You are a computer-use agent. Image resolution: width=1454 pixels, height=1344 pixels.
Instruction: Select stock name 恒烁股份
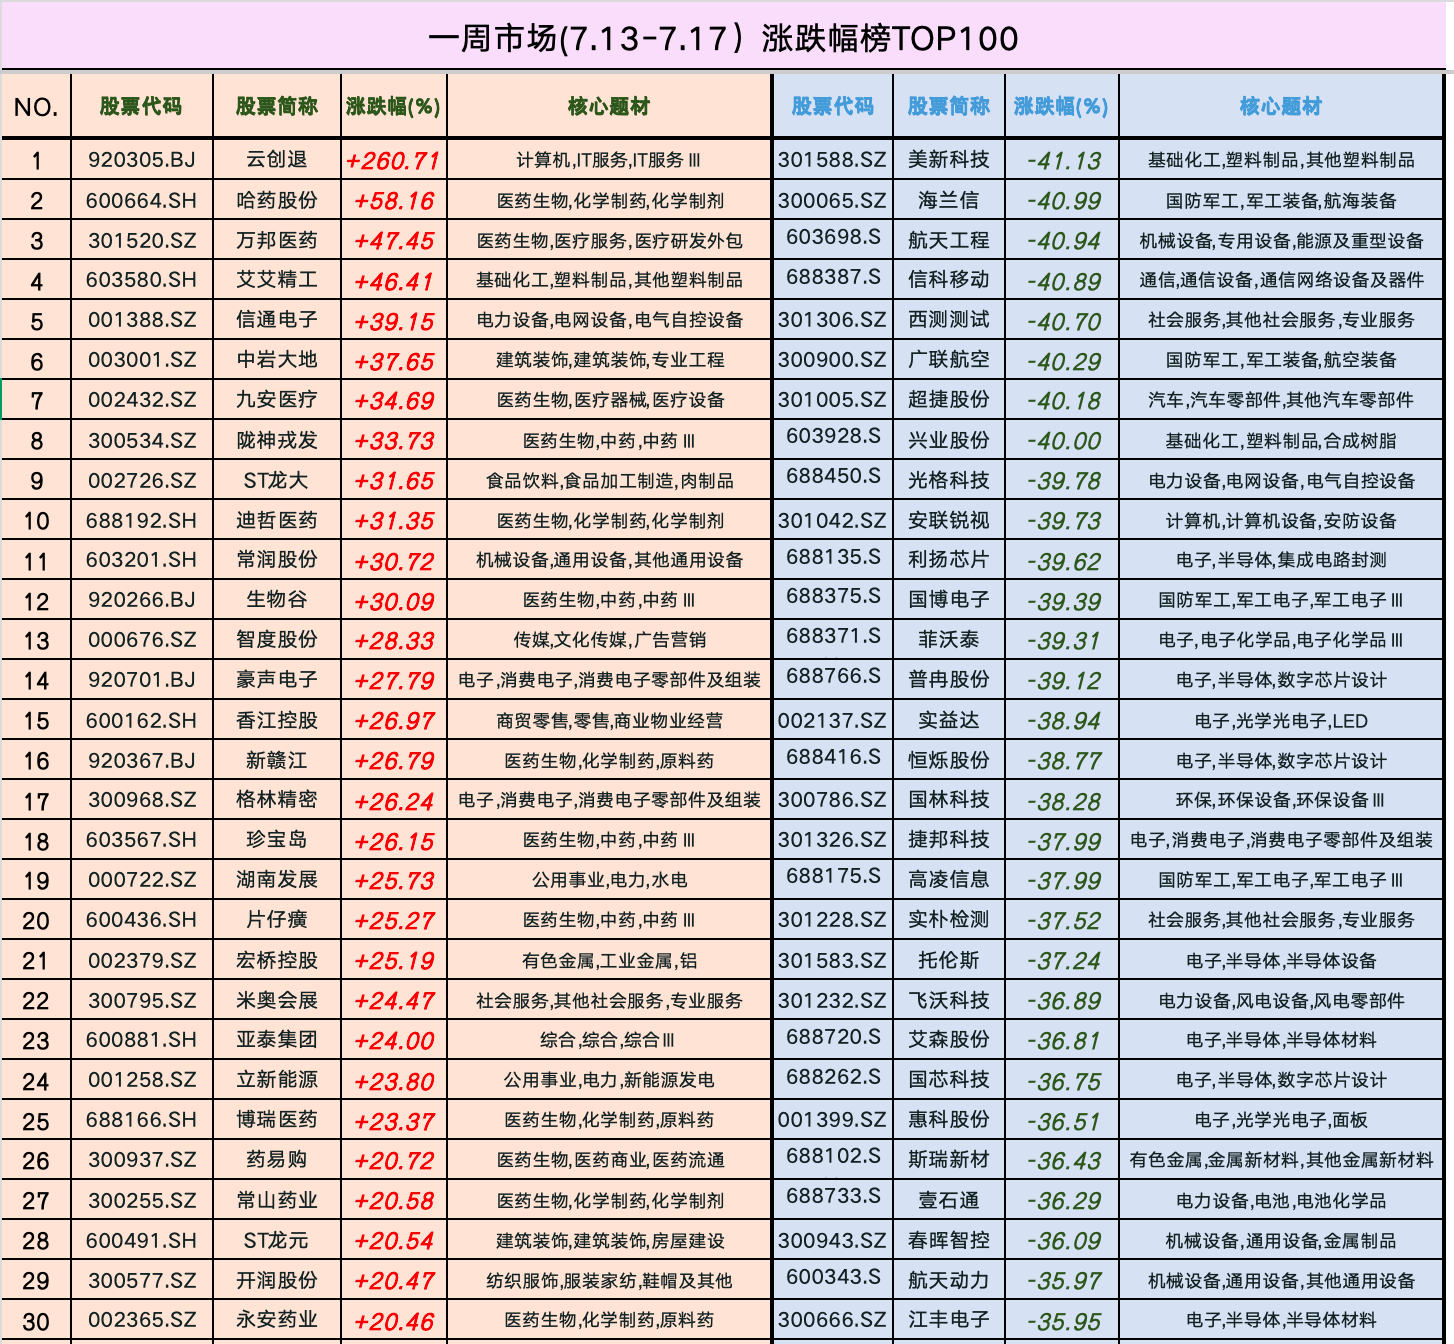pyautogui.click(x=949, y=760)
